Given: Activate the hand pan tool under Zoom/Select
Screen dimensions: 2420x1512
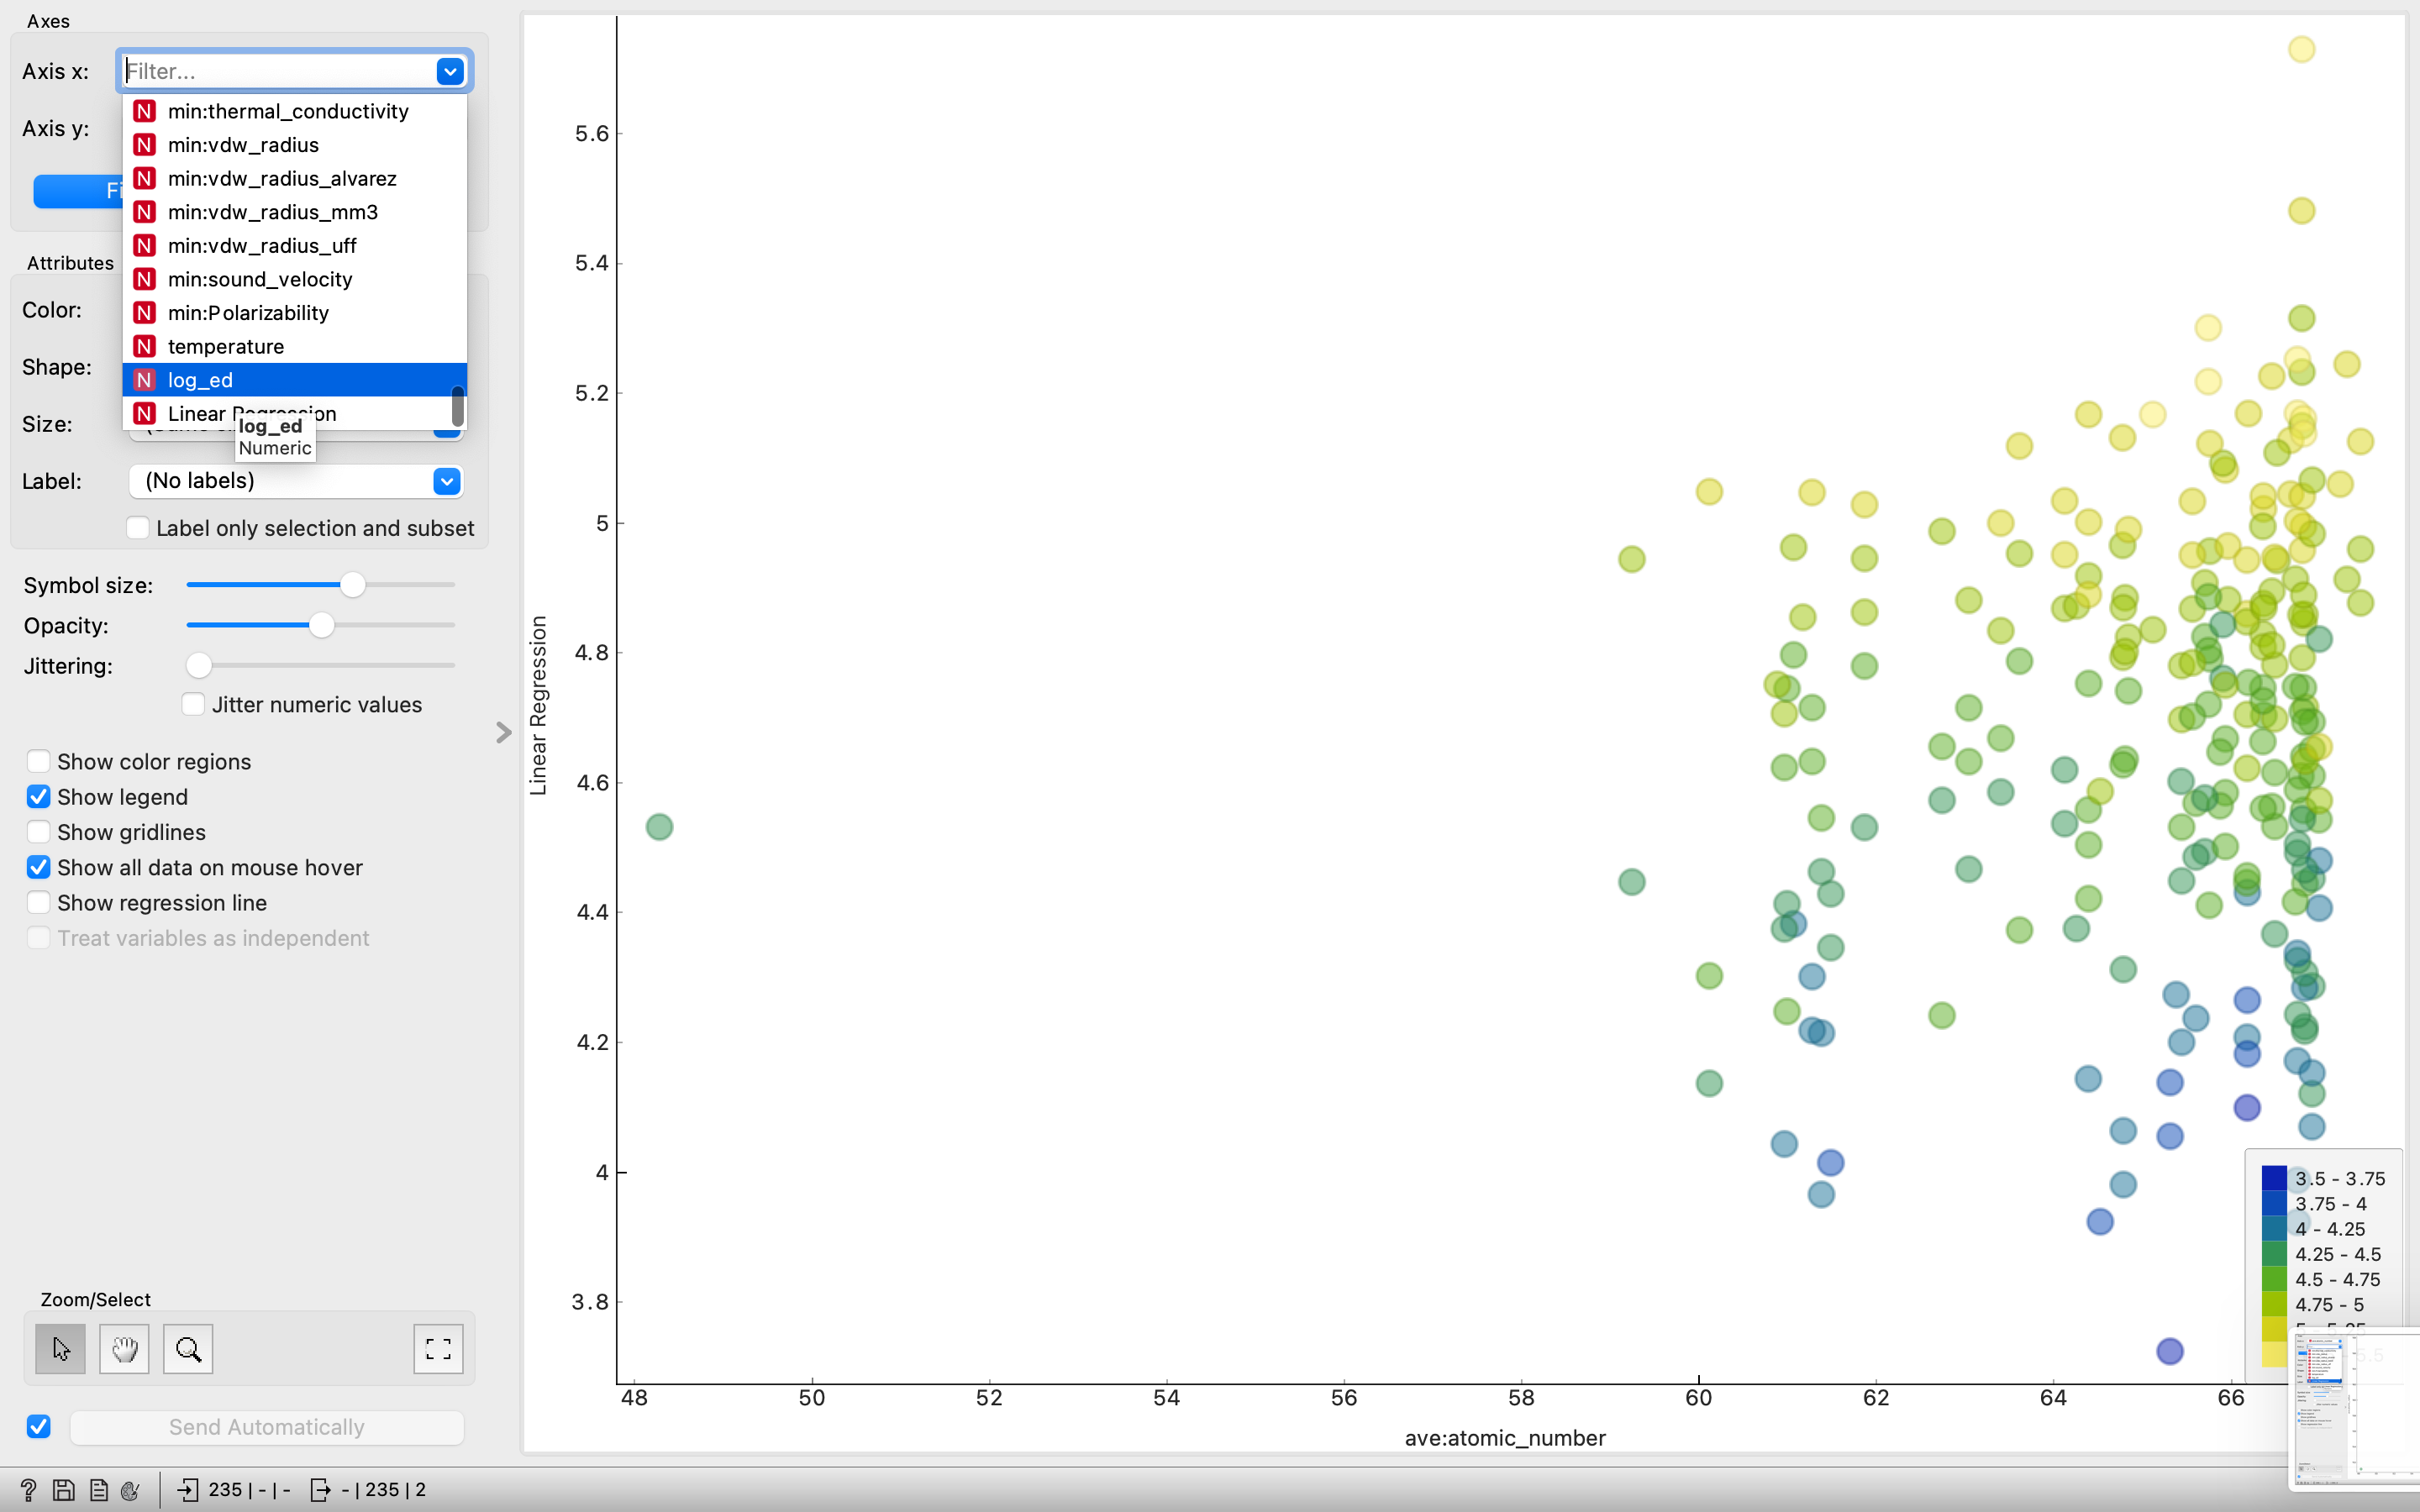Looking at the screenshot, I should pyautogui.click(x=123, y=1348).
